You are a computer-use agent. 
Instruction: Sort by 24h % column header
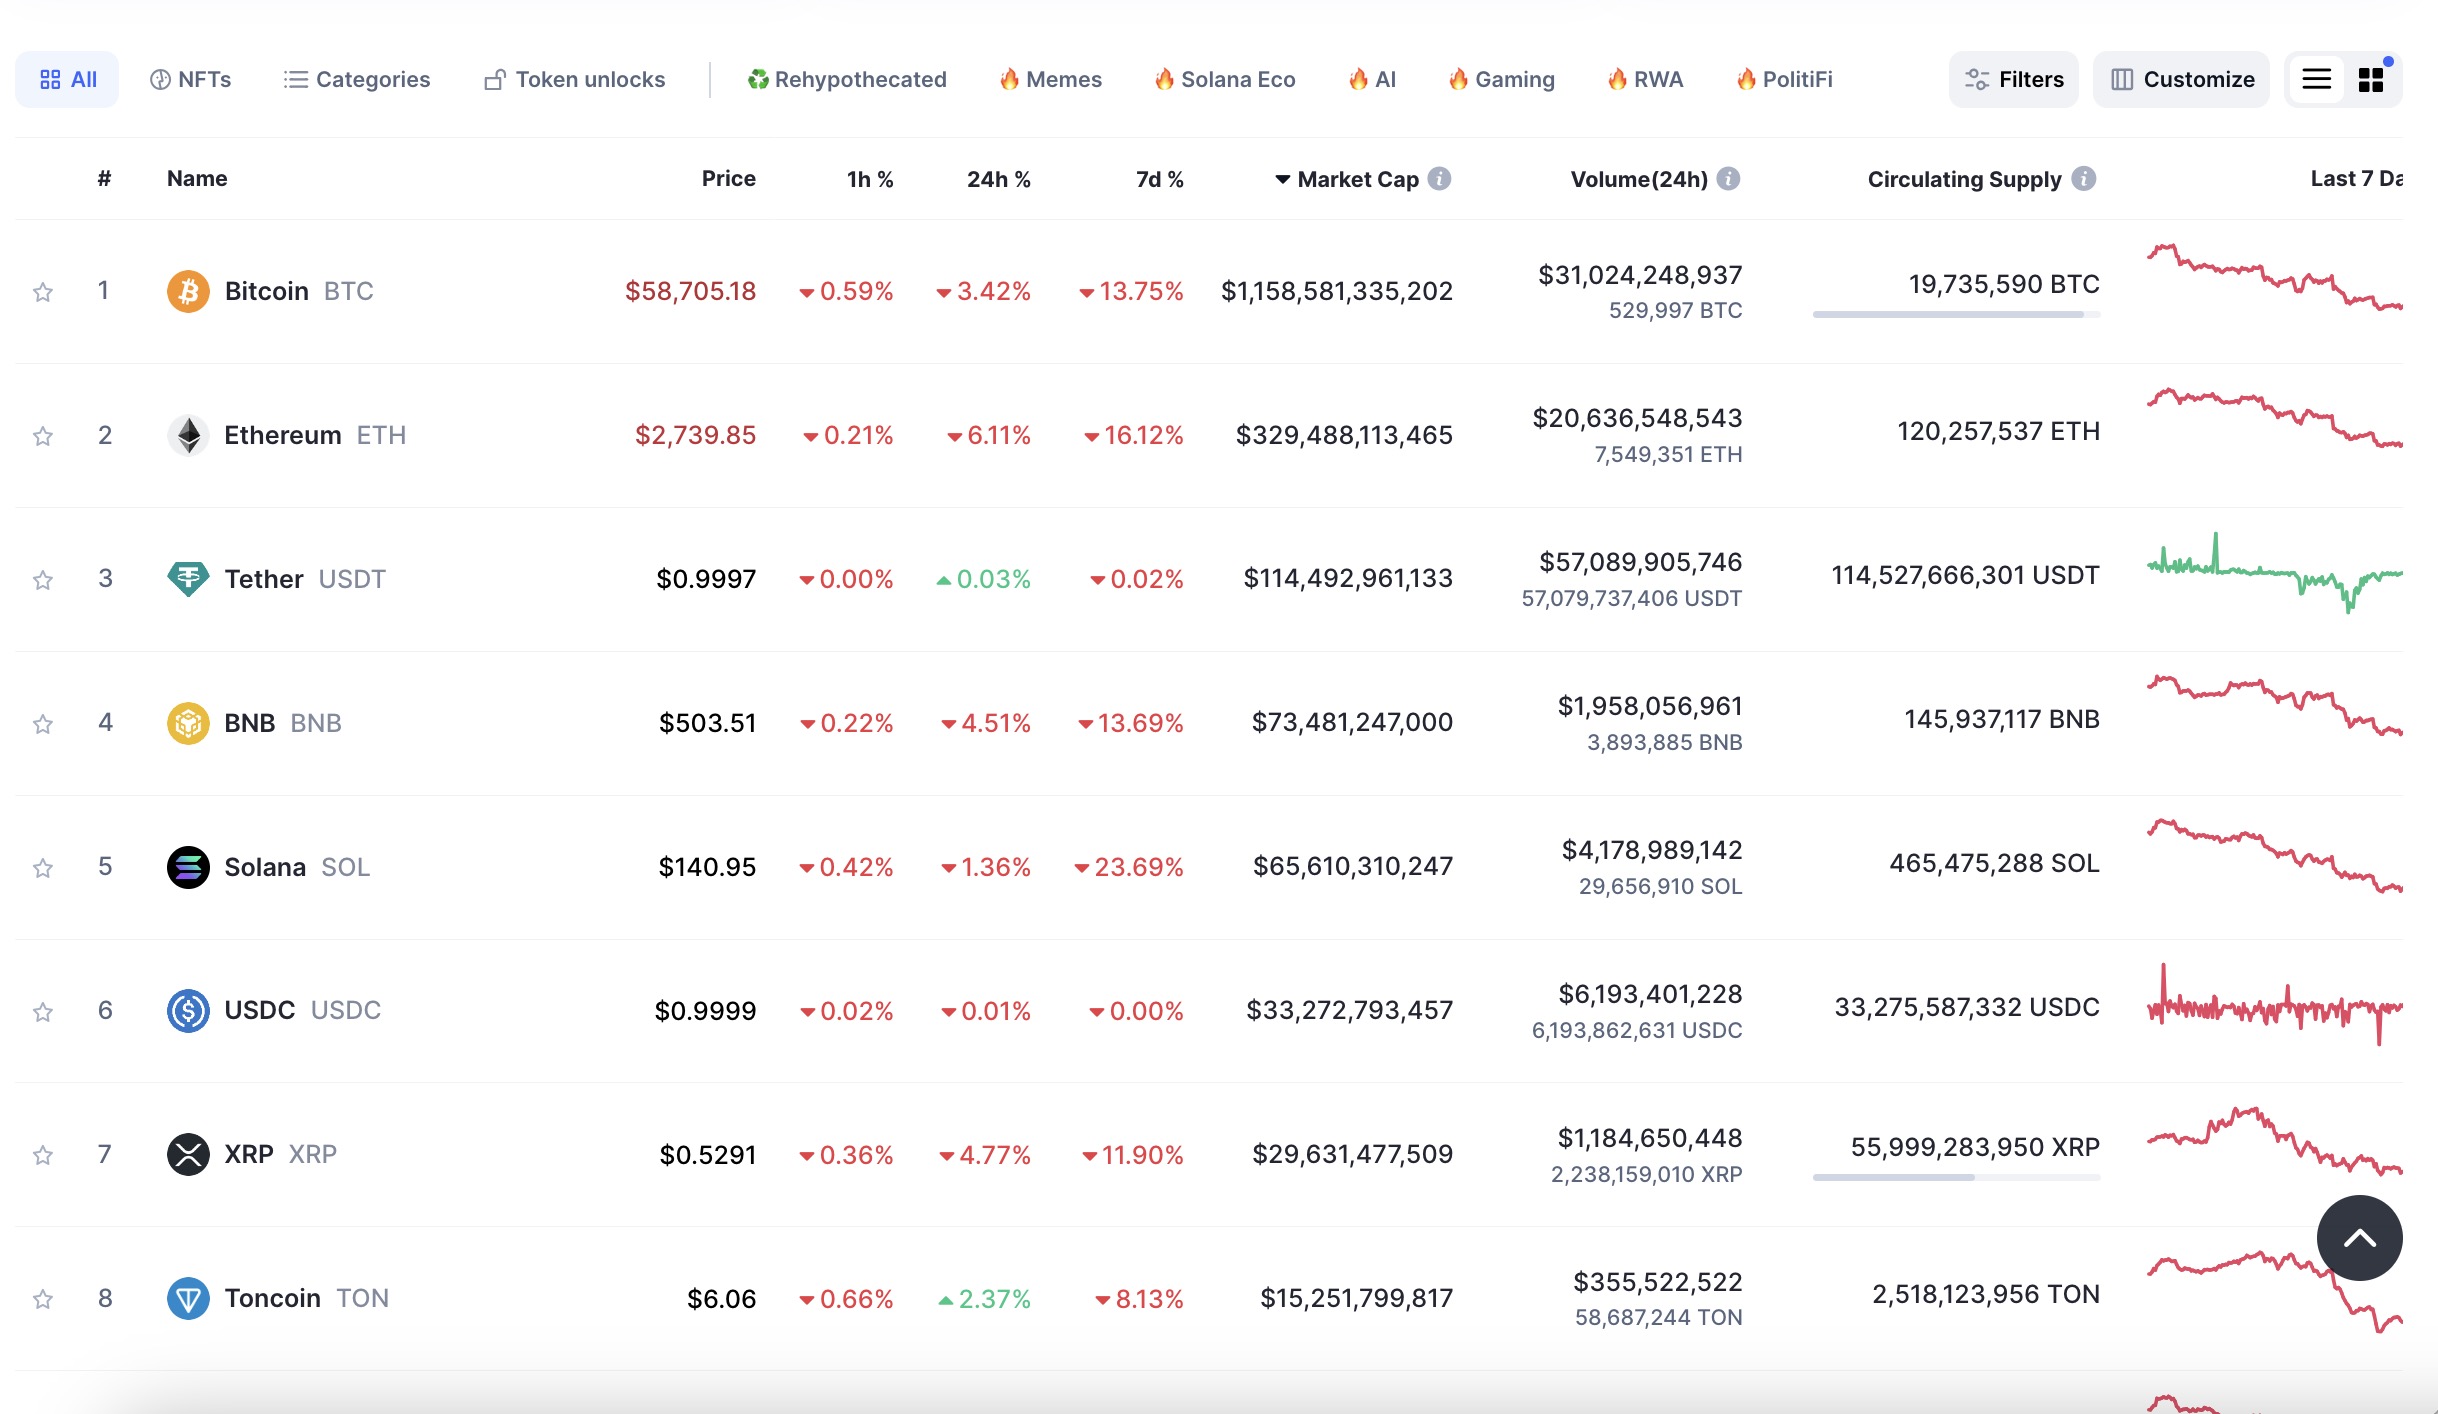point(998,179)
